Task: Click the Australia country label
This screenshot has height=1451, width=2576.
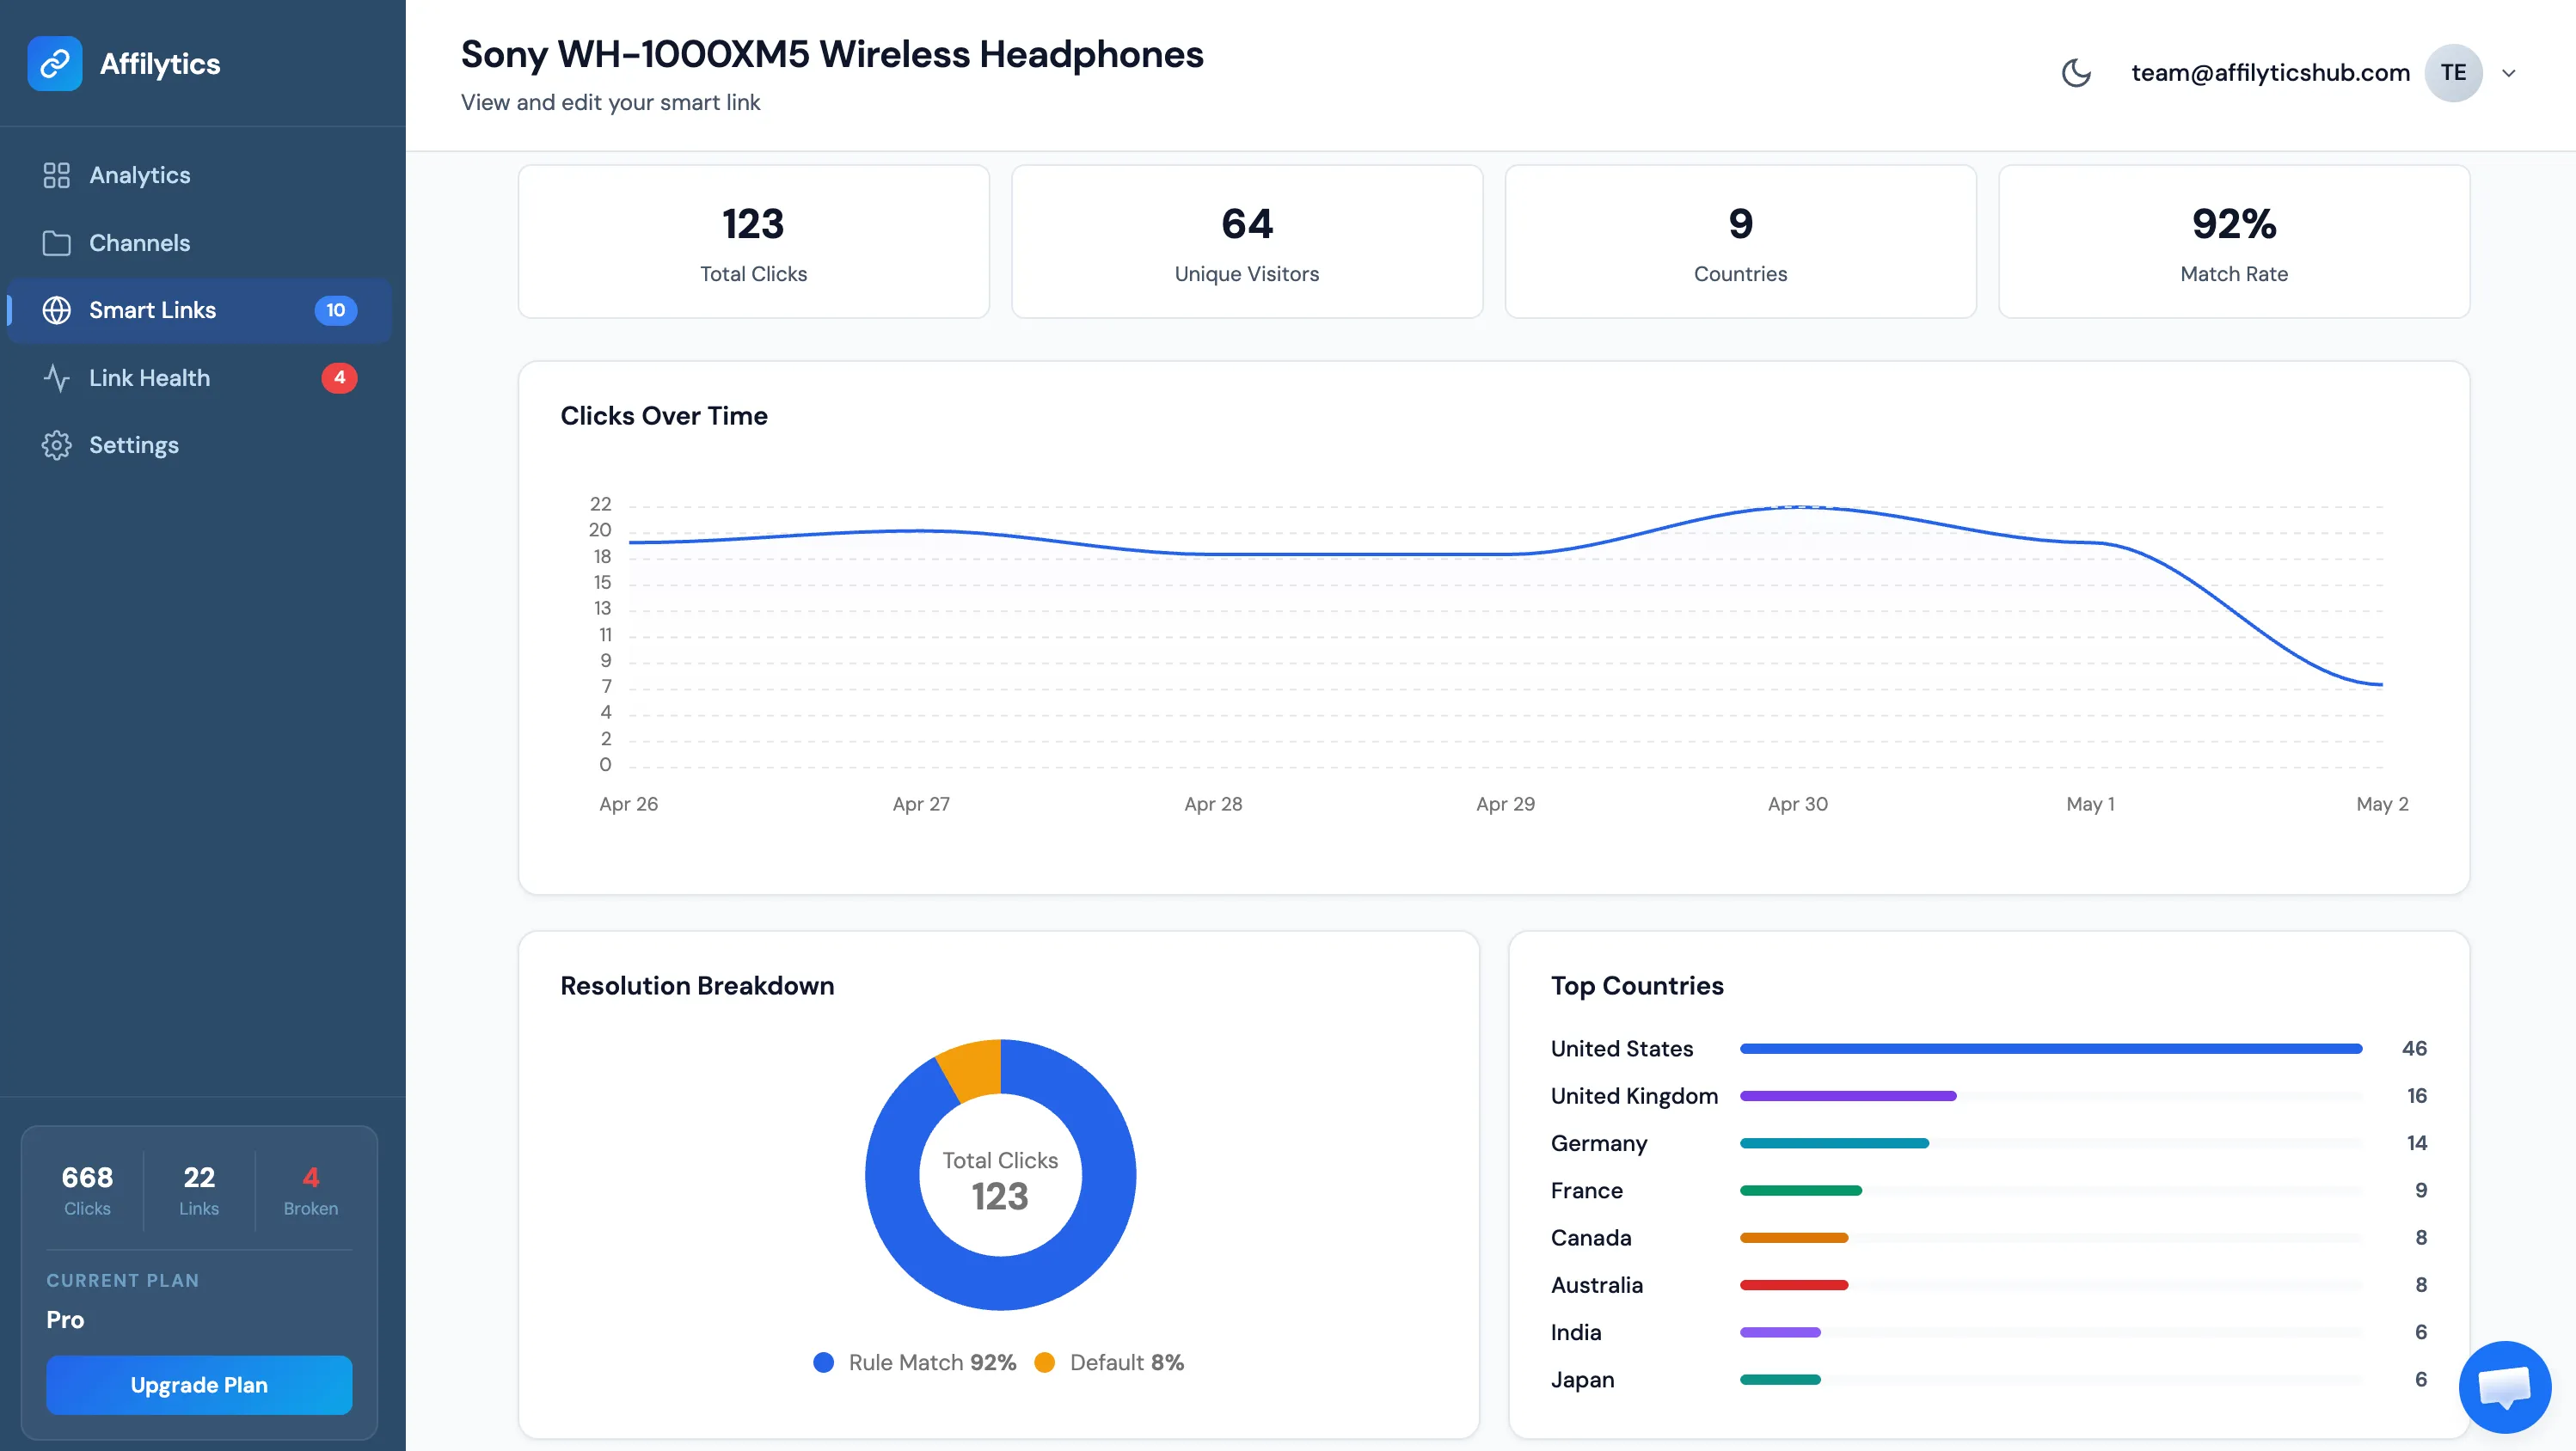Action: pos(1597,1285)
